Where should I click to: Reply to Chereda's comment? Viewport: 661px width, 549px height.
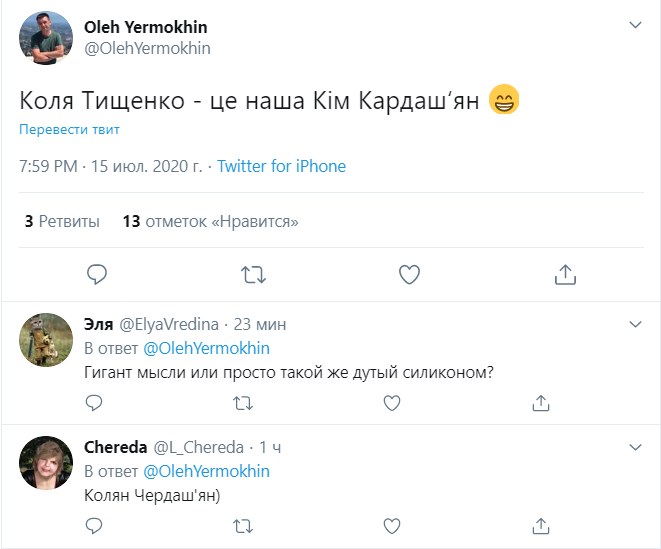click(94, 525)
